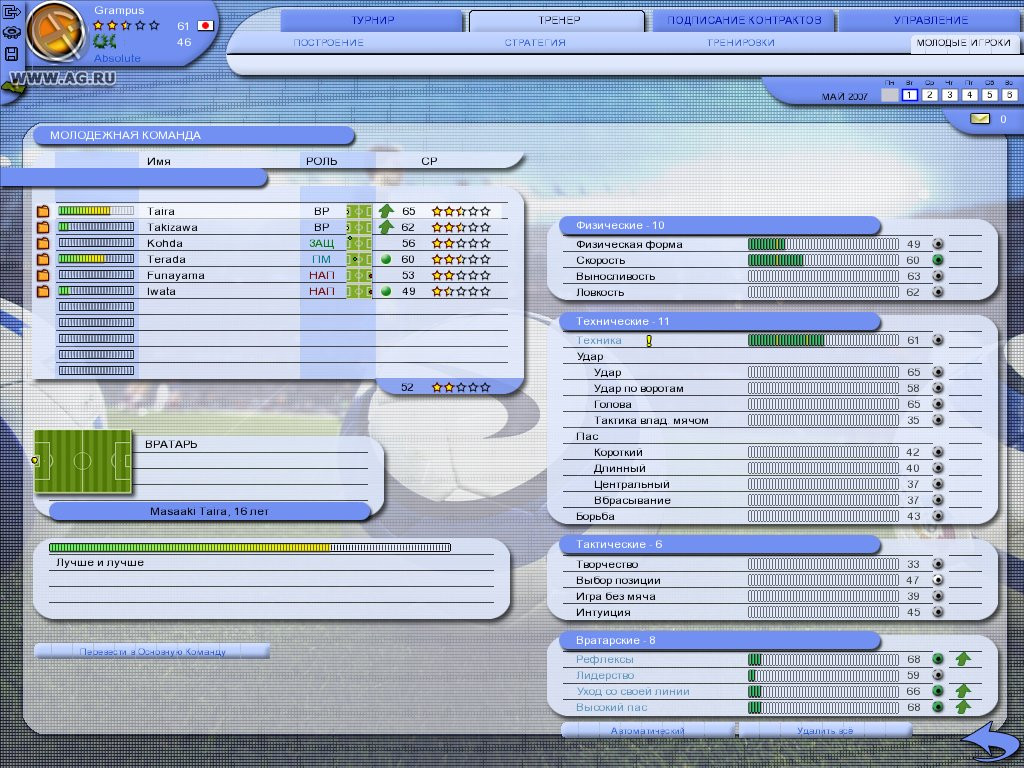Click the folder icon beside Funayama
The width and height of the screenshot is (1024, 768).
(43, 275)
